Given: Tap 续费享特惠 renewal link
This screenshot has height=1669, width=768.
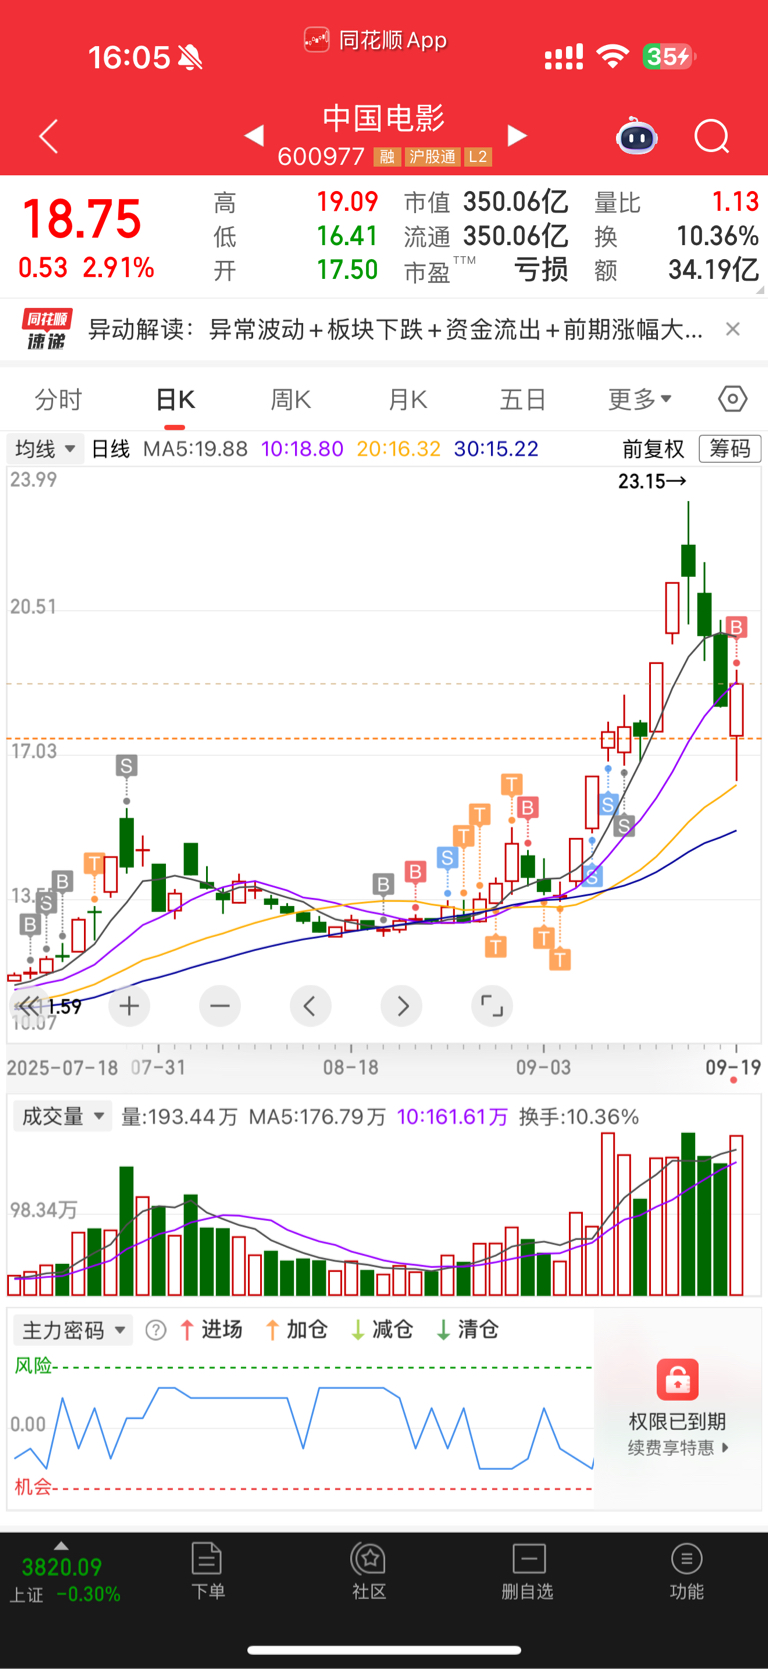Looking at the screenshot, I should tap(678, 1448).
